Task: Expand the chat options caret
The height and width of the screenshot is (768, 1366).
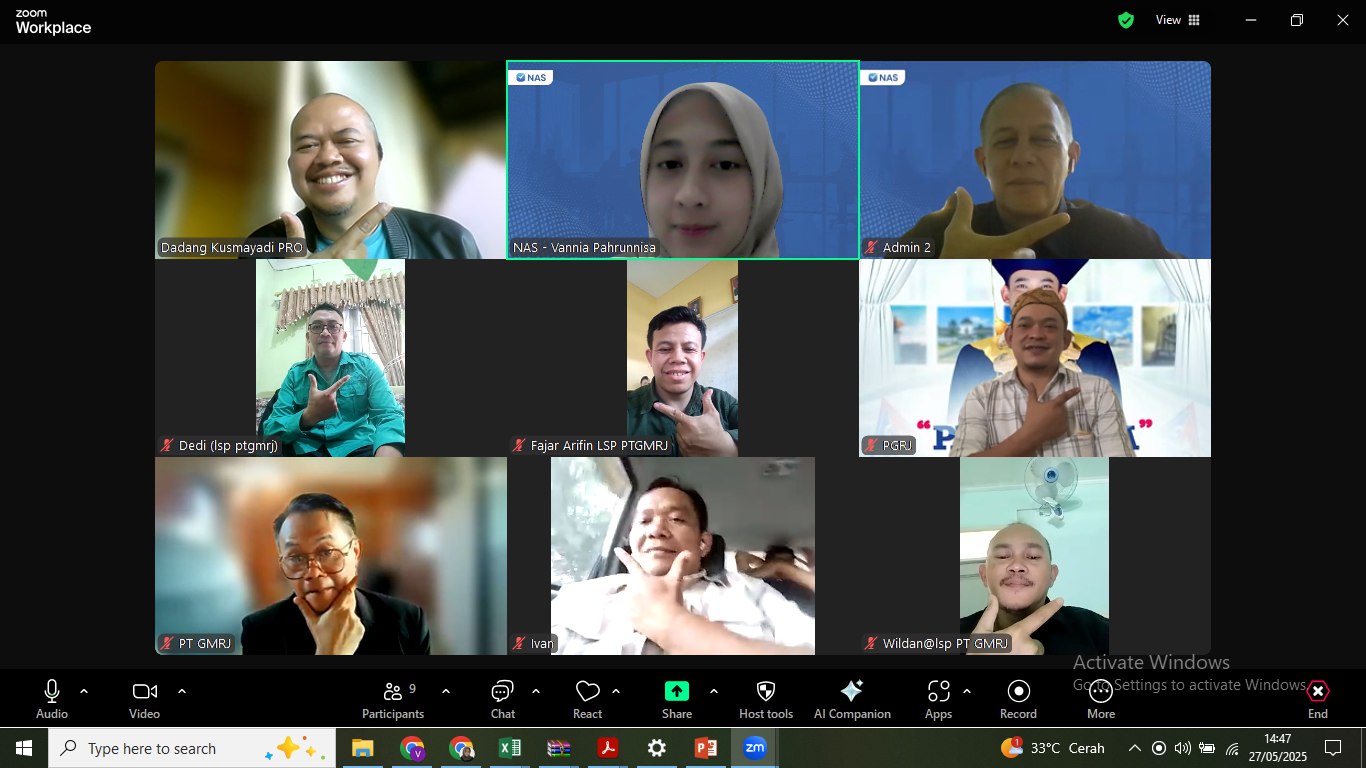Action: (536, 691)
